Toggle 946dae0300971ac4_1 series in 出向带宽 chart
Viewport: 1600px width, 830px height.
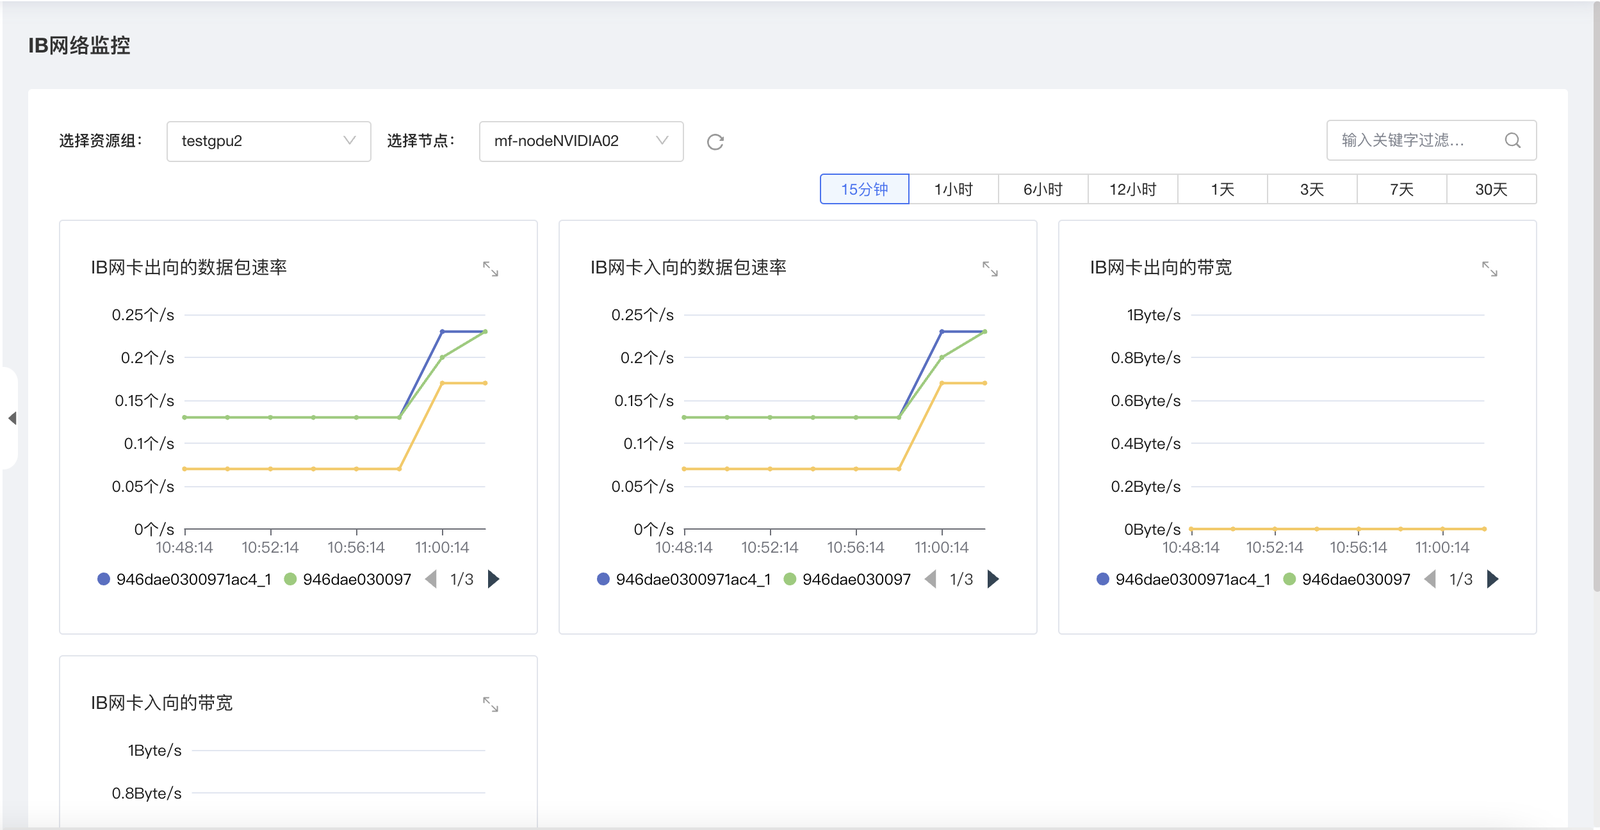click(1183, 579)
